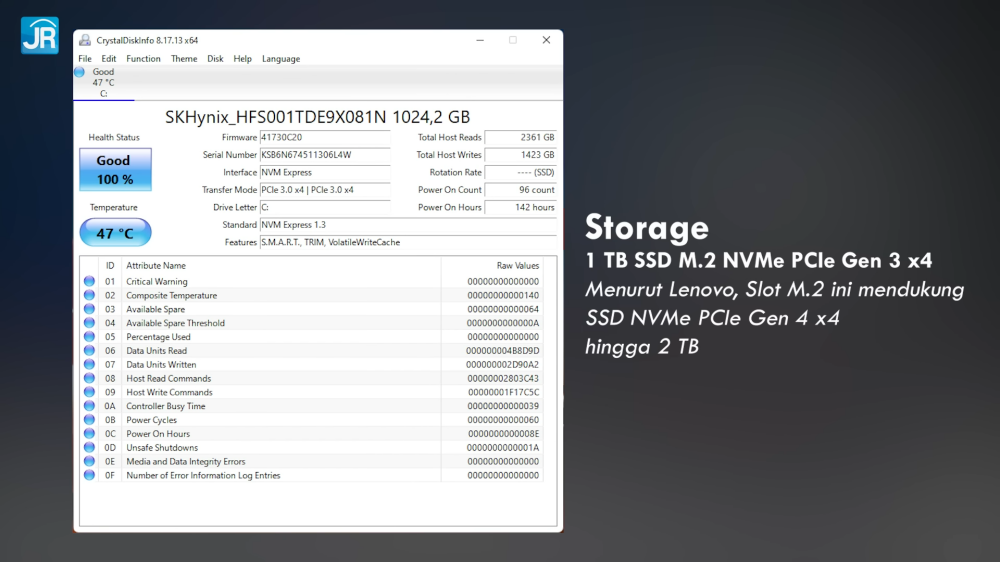The height and width of the screenshot is (562, 1000).
Task: Click the 47 °C temperature button
Action: point(115,233)
